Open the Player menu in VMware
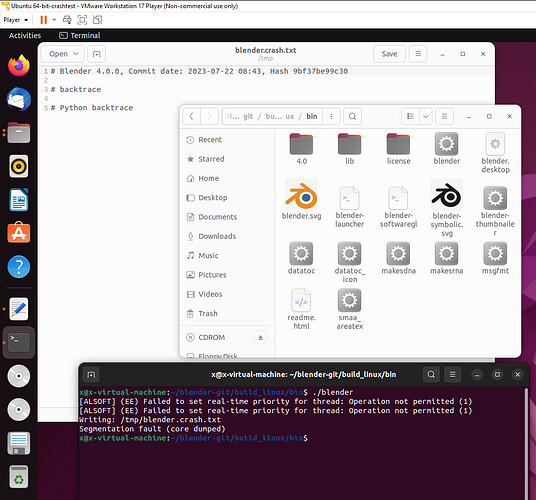 (x=16, y=20)
